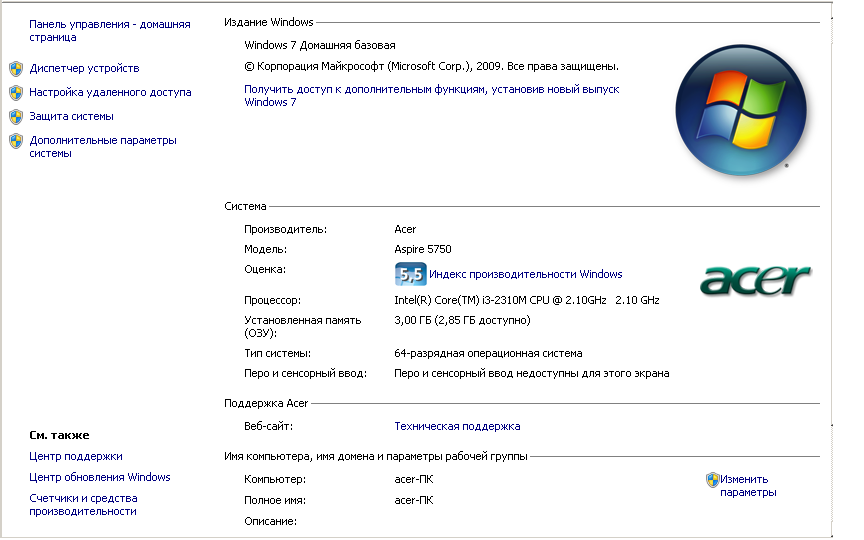Viewport: 864px width, 540px height.
Task: Click the manufacturer value Acer
Action: [x=405, y=229]
